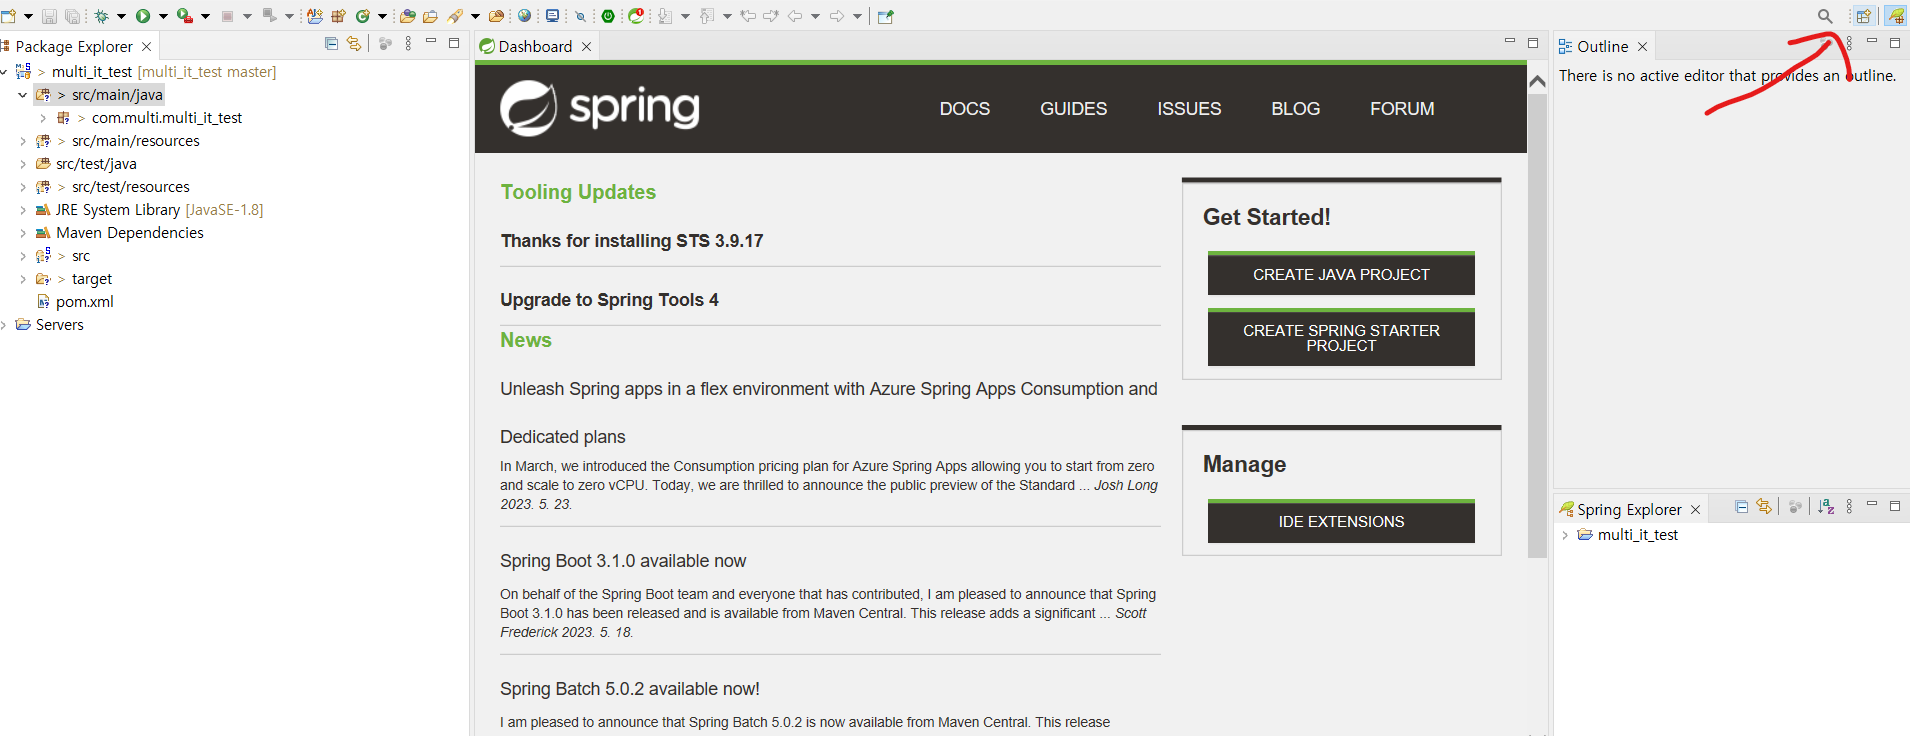Toggle the Spring perspective button
Viewport: 1910px width, 736px height.
[1895, 16]
